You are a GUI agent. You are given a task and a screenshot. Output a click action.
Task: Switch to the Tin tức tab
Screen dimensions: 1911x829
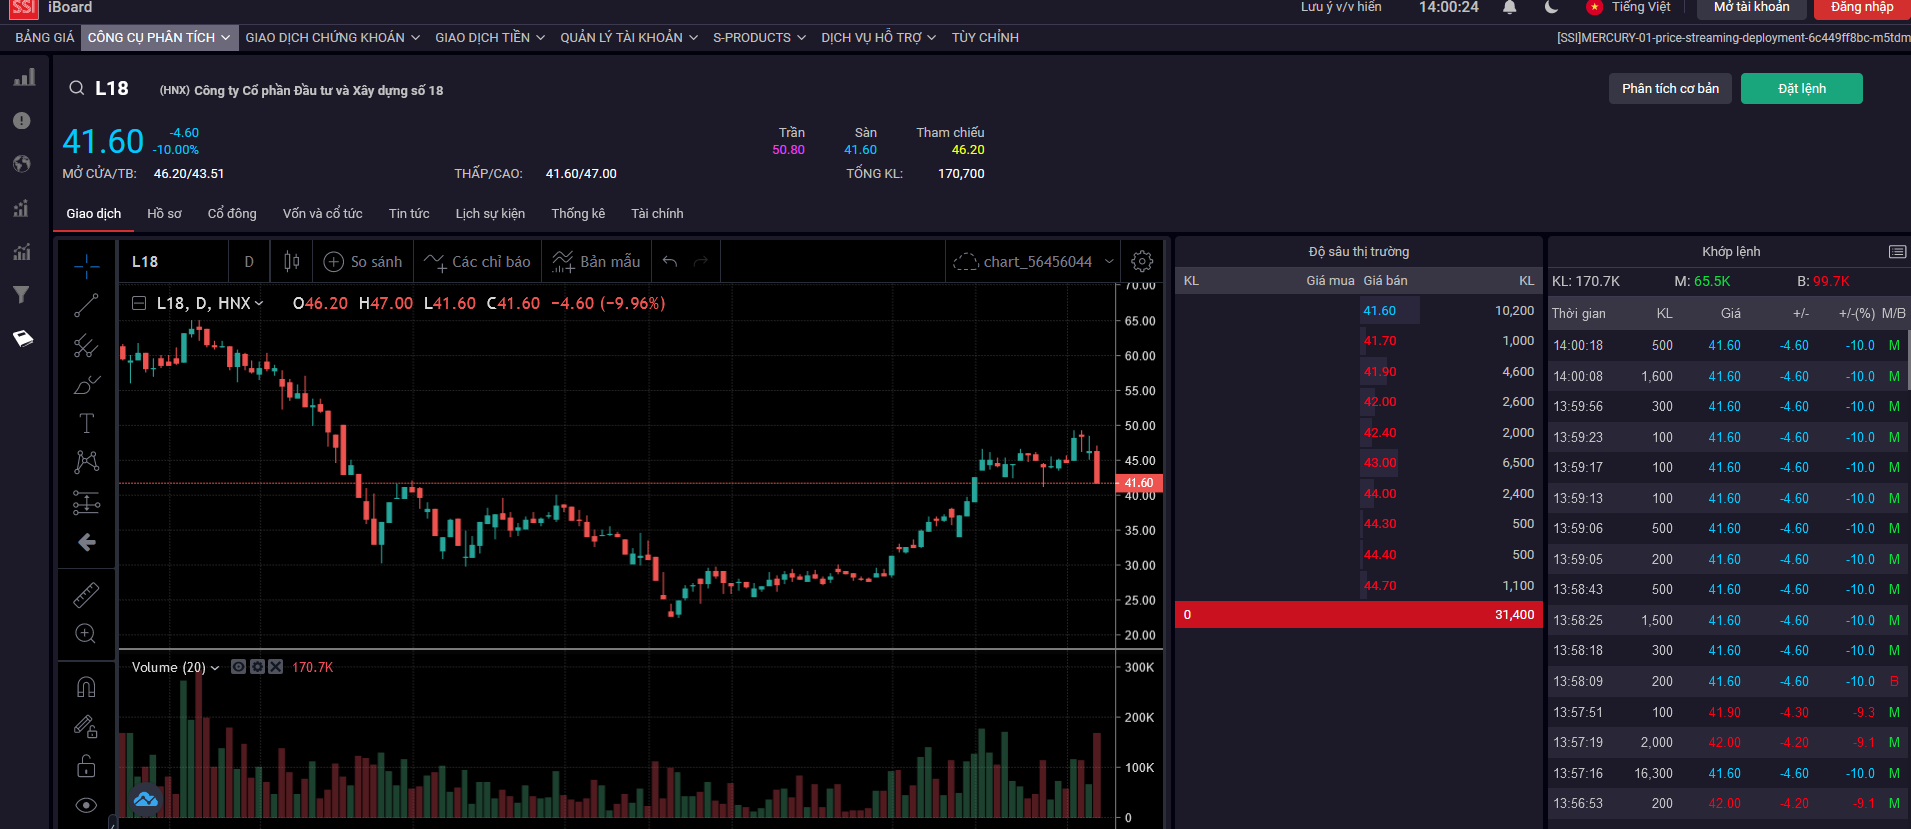(x=409, y=214)
